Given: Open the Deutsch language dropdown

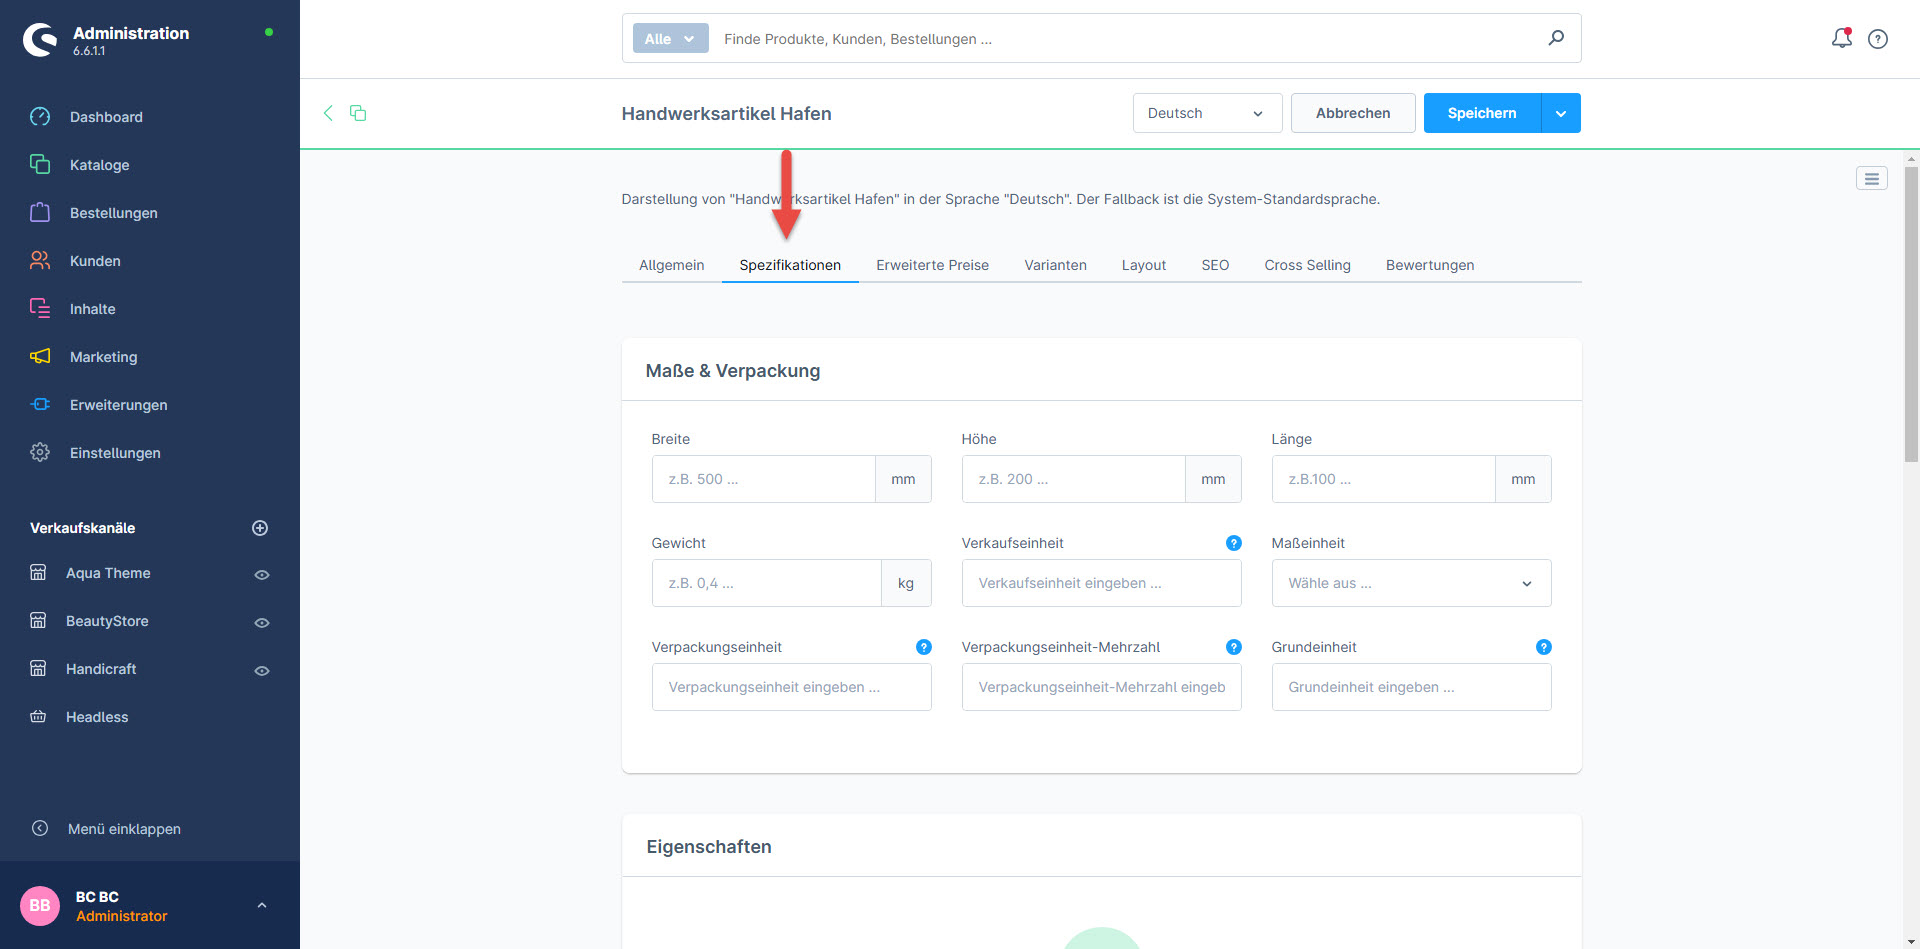Looking at the screenshot, I should click(x=1206, y=113).
